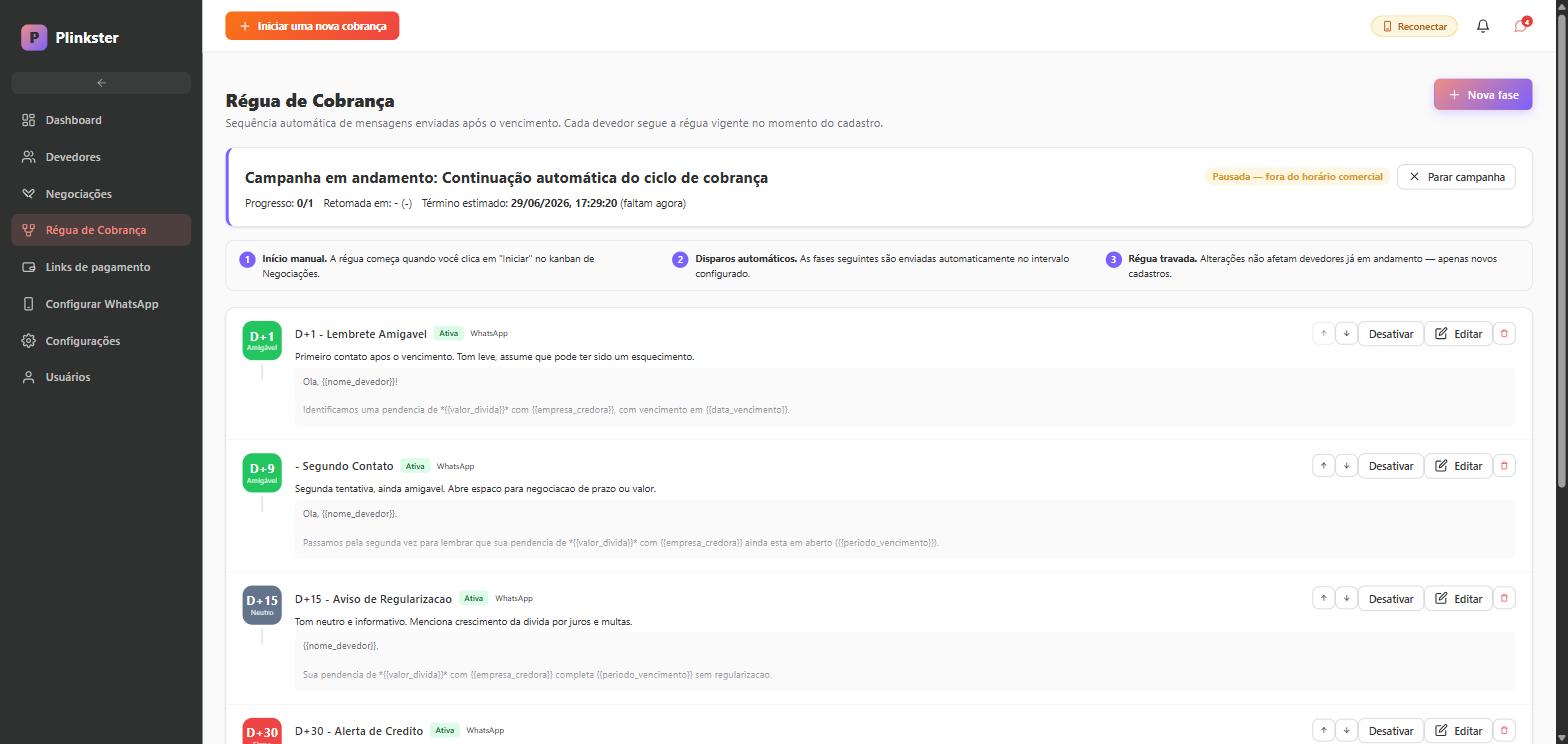Click Iniciar uma nova cobrança button

tap(312, 26)
